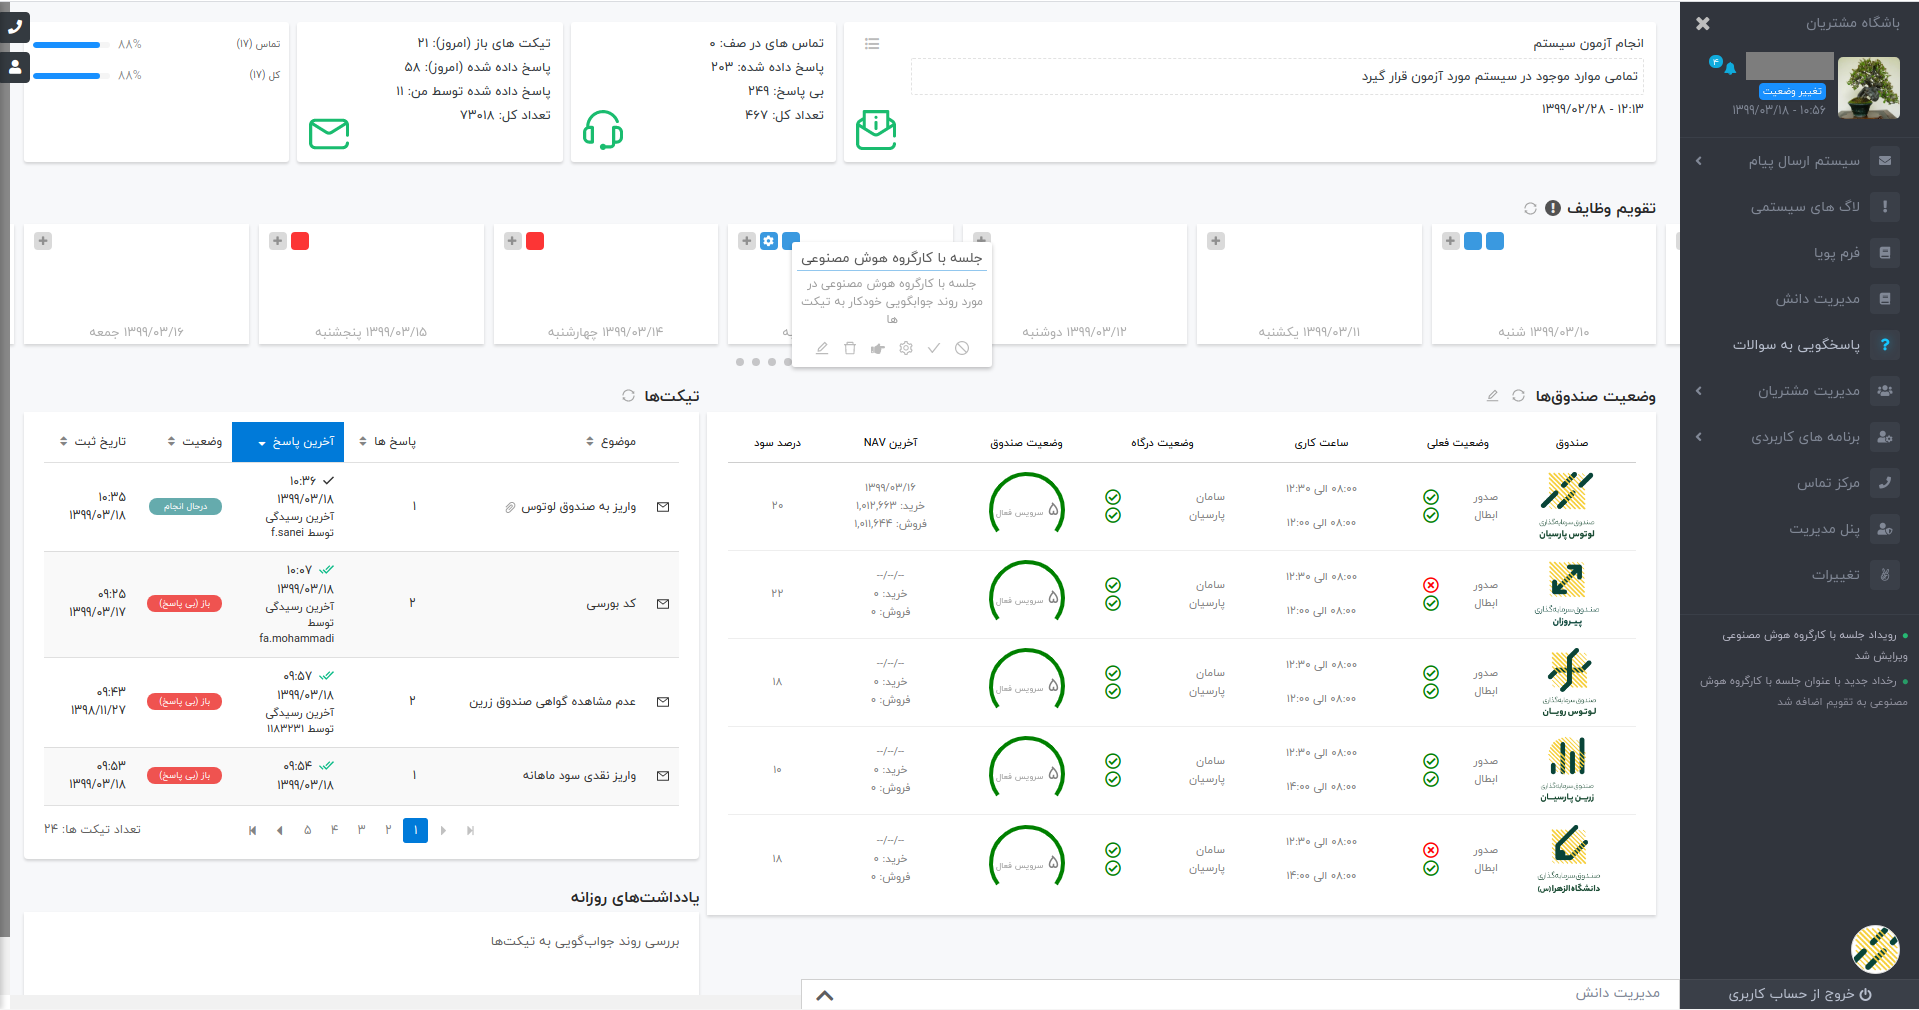Viewport: 1919px width, 1010px height.
Task: Click the trash icon in the task popup
Action: point(850,348)
